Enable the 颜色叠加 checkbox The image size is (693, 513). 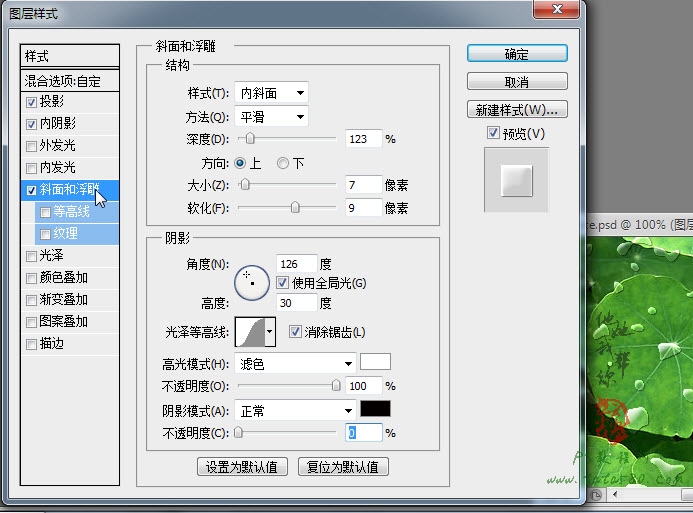coord(31,278)
